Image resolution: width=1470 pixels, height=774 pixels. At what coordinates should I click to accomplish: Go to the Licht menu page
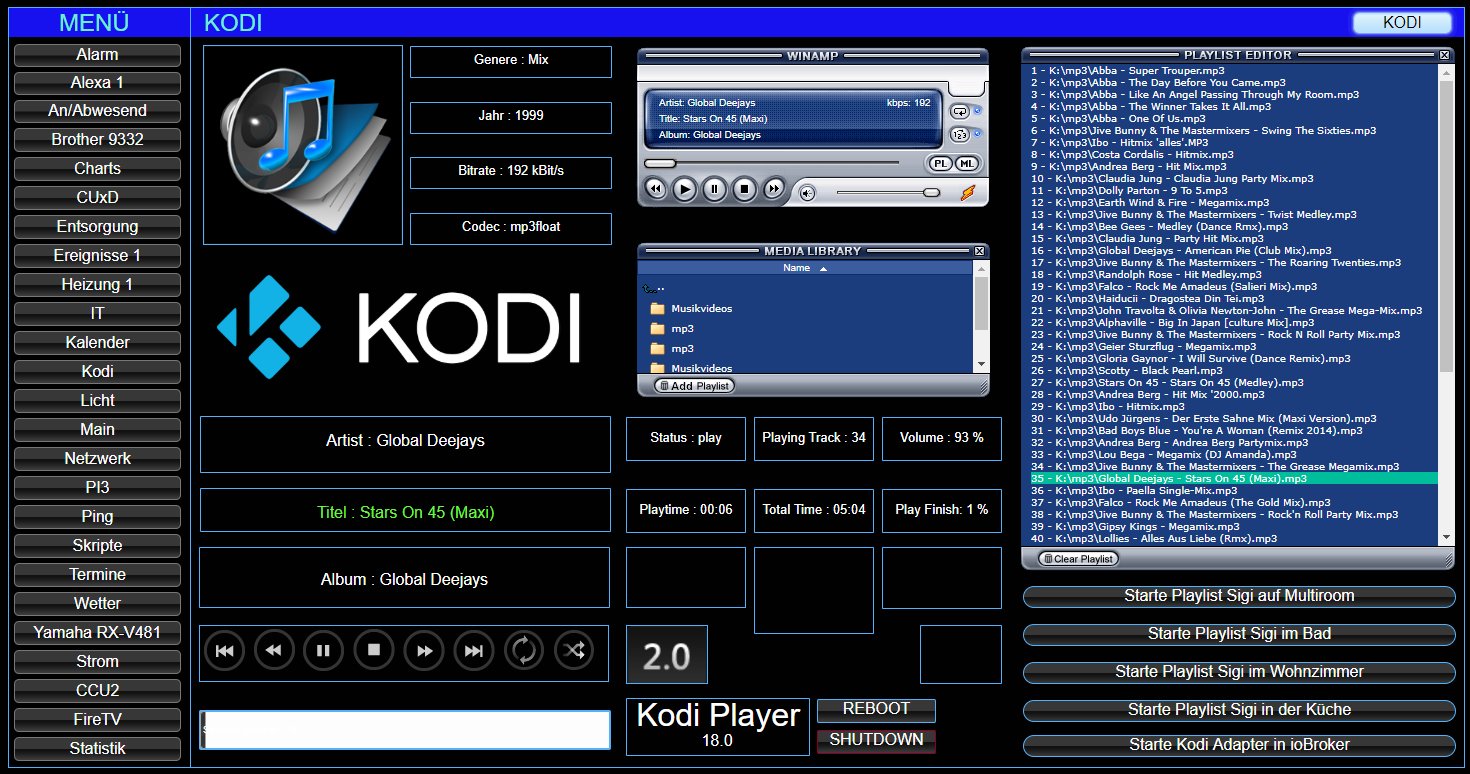(97, 401)
